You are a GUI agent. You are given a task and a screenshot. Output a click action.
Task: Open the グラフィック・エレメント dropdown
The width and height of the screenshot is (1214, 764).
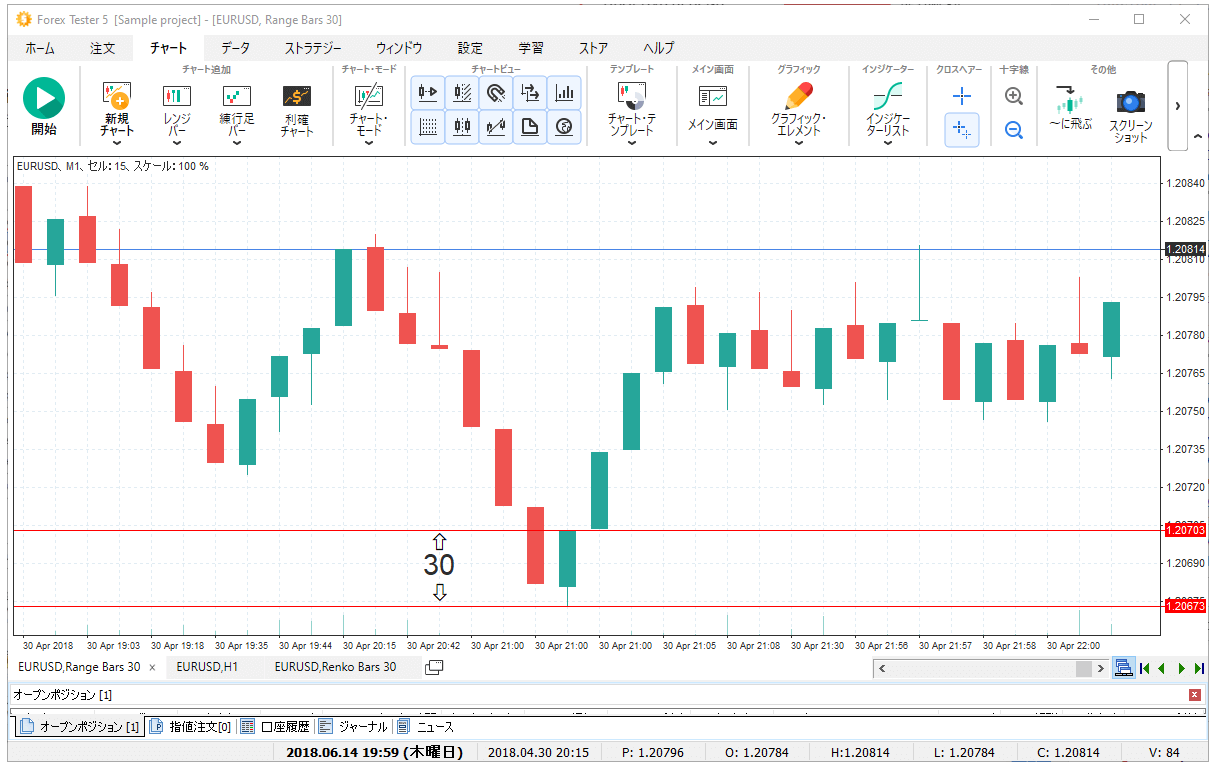[798, 143]
